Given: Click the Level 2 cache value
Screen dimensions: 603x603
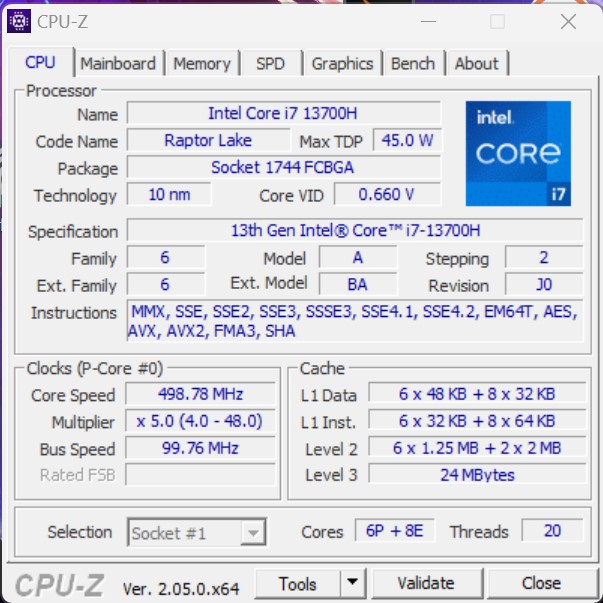Looking at the screenshot, I should click(477, 448).
